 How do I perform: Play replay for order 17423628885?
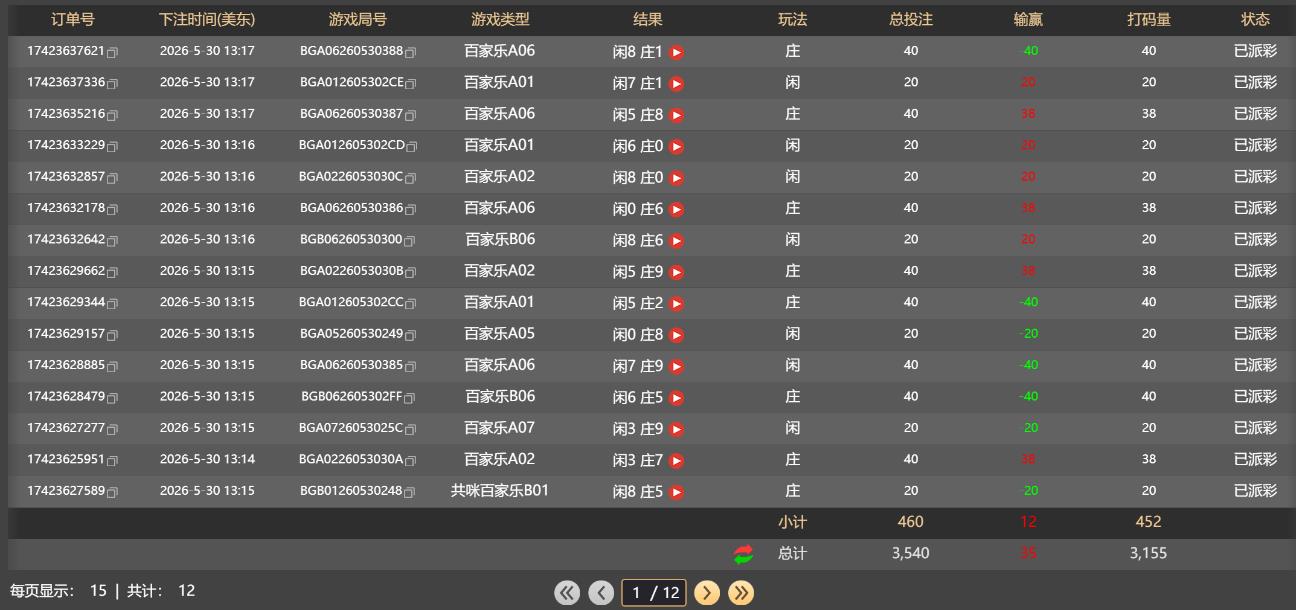(677, 367)
